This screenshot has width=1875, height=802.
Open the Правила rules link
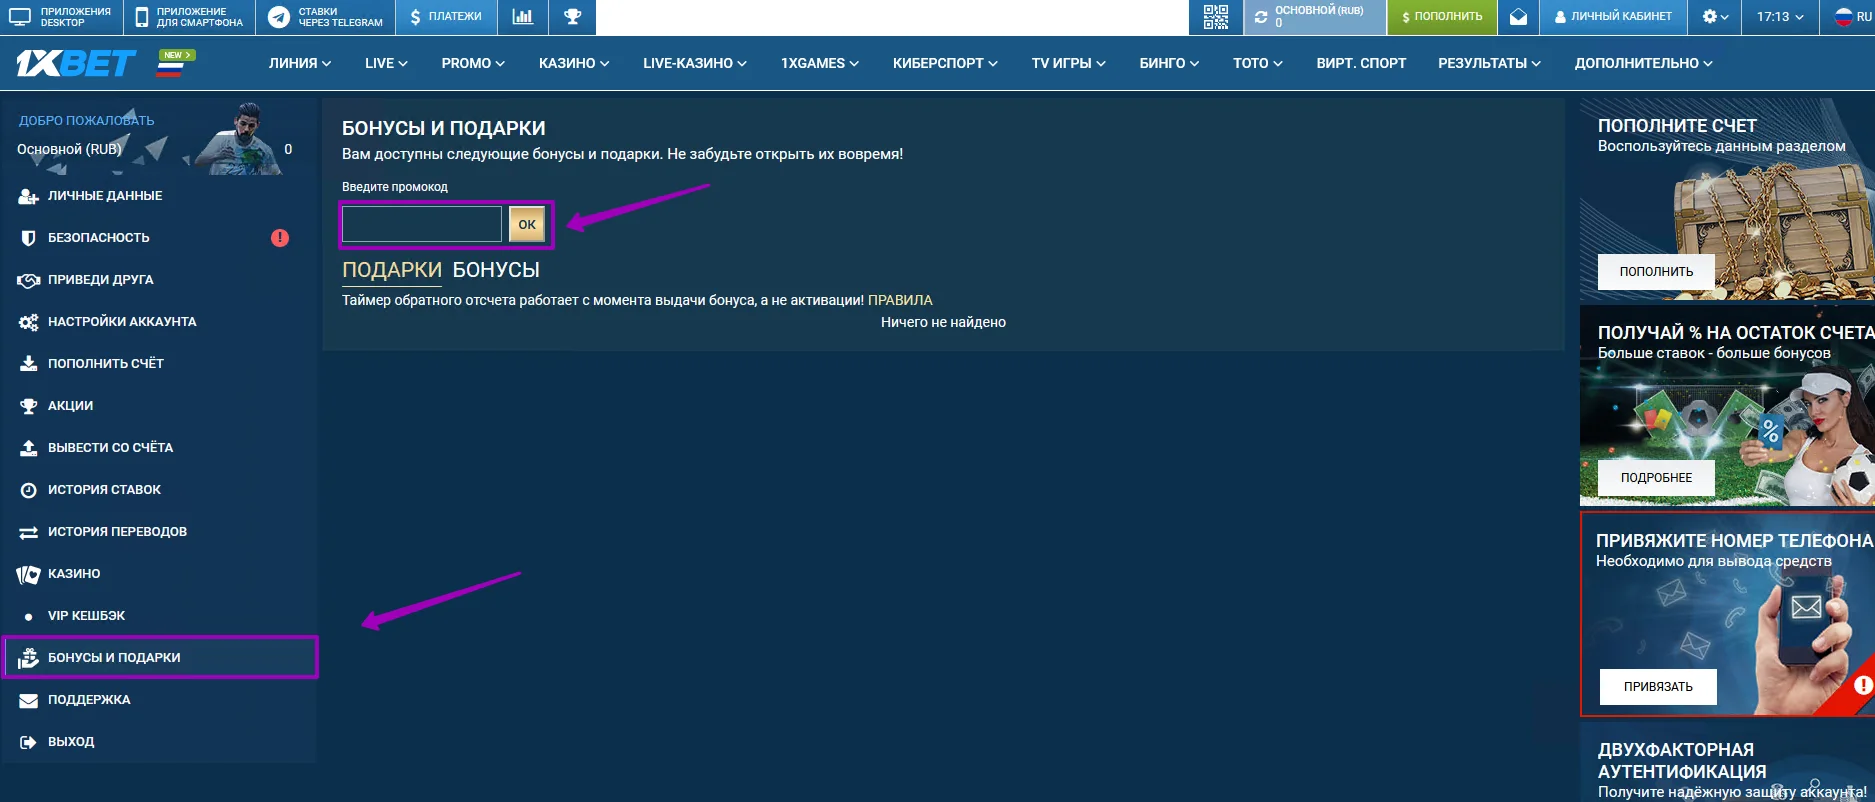pos(900,300)
